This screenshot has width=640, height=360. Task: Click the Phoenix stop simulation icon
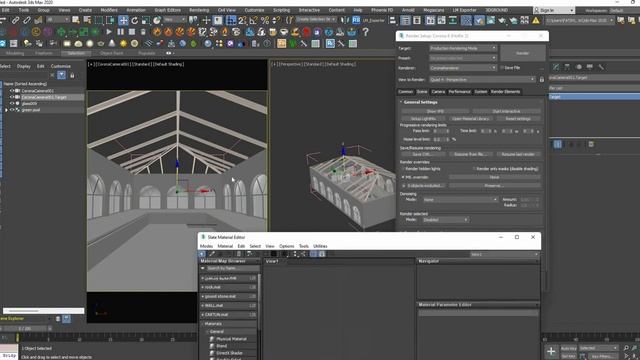[x=132, y=31]
